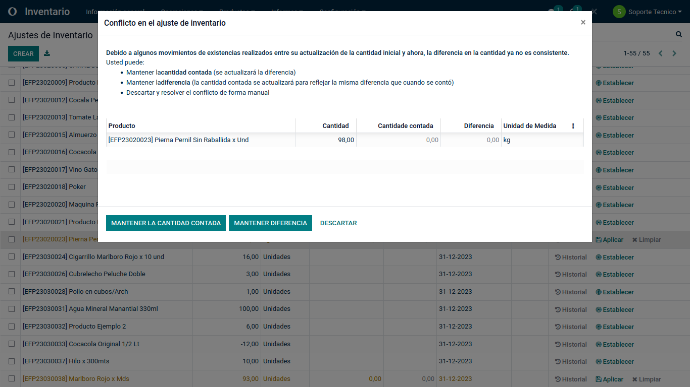Viewport: 690px width, 387px height.
Task: Click Establecer for EFP23020020 Maquina row
Action: coord(615,205)
